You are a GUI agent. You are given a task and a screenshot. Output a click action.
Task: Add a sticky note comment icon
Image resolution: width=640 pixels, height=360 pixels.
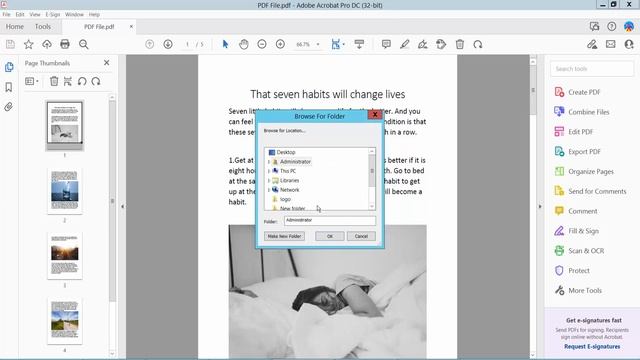click(386, 44)
